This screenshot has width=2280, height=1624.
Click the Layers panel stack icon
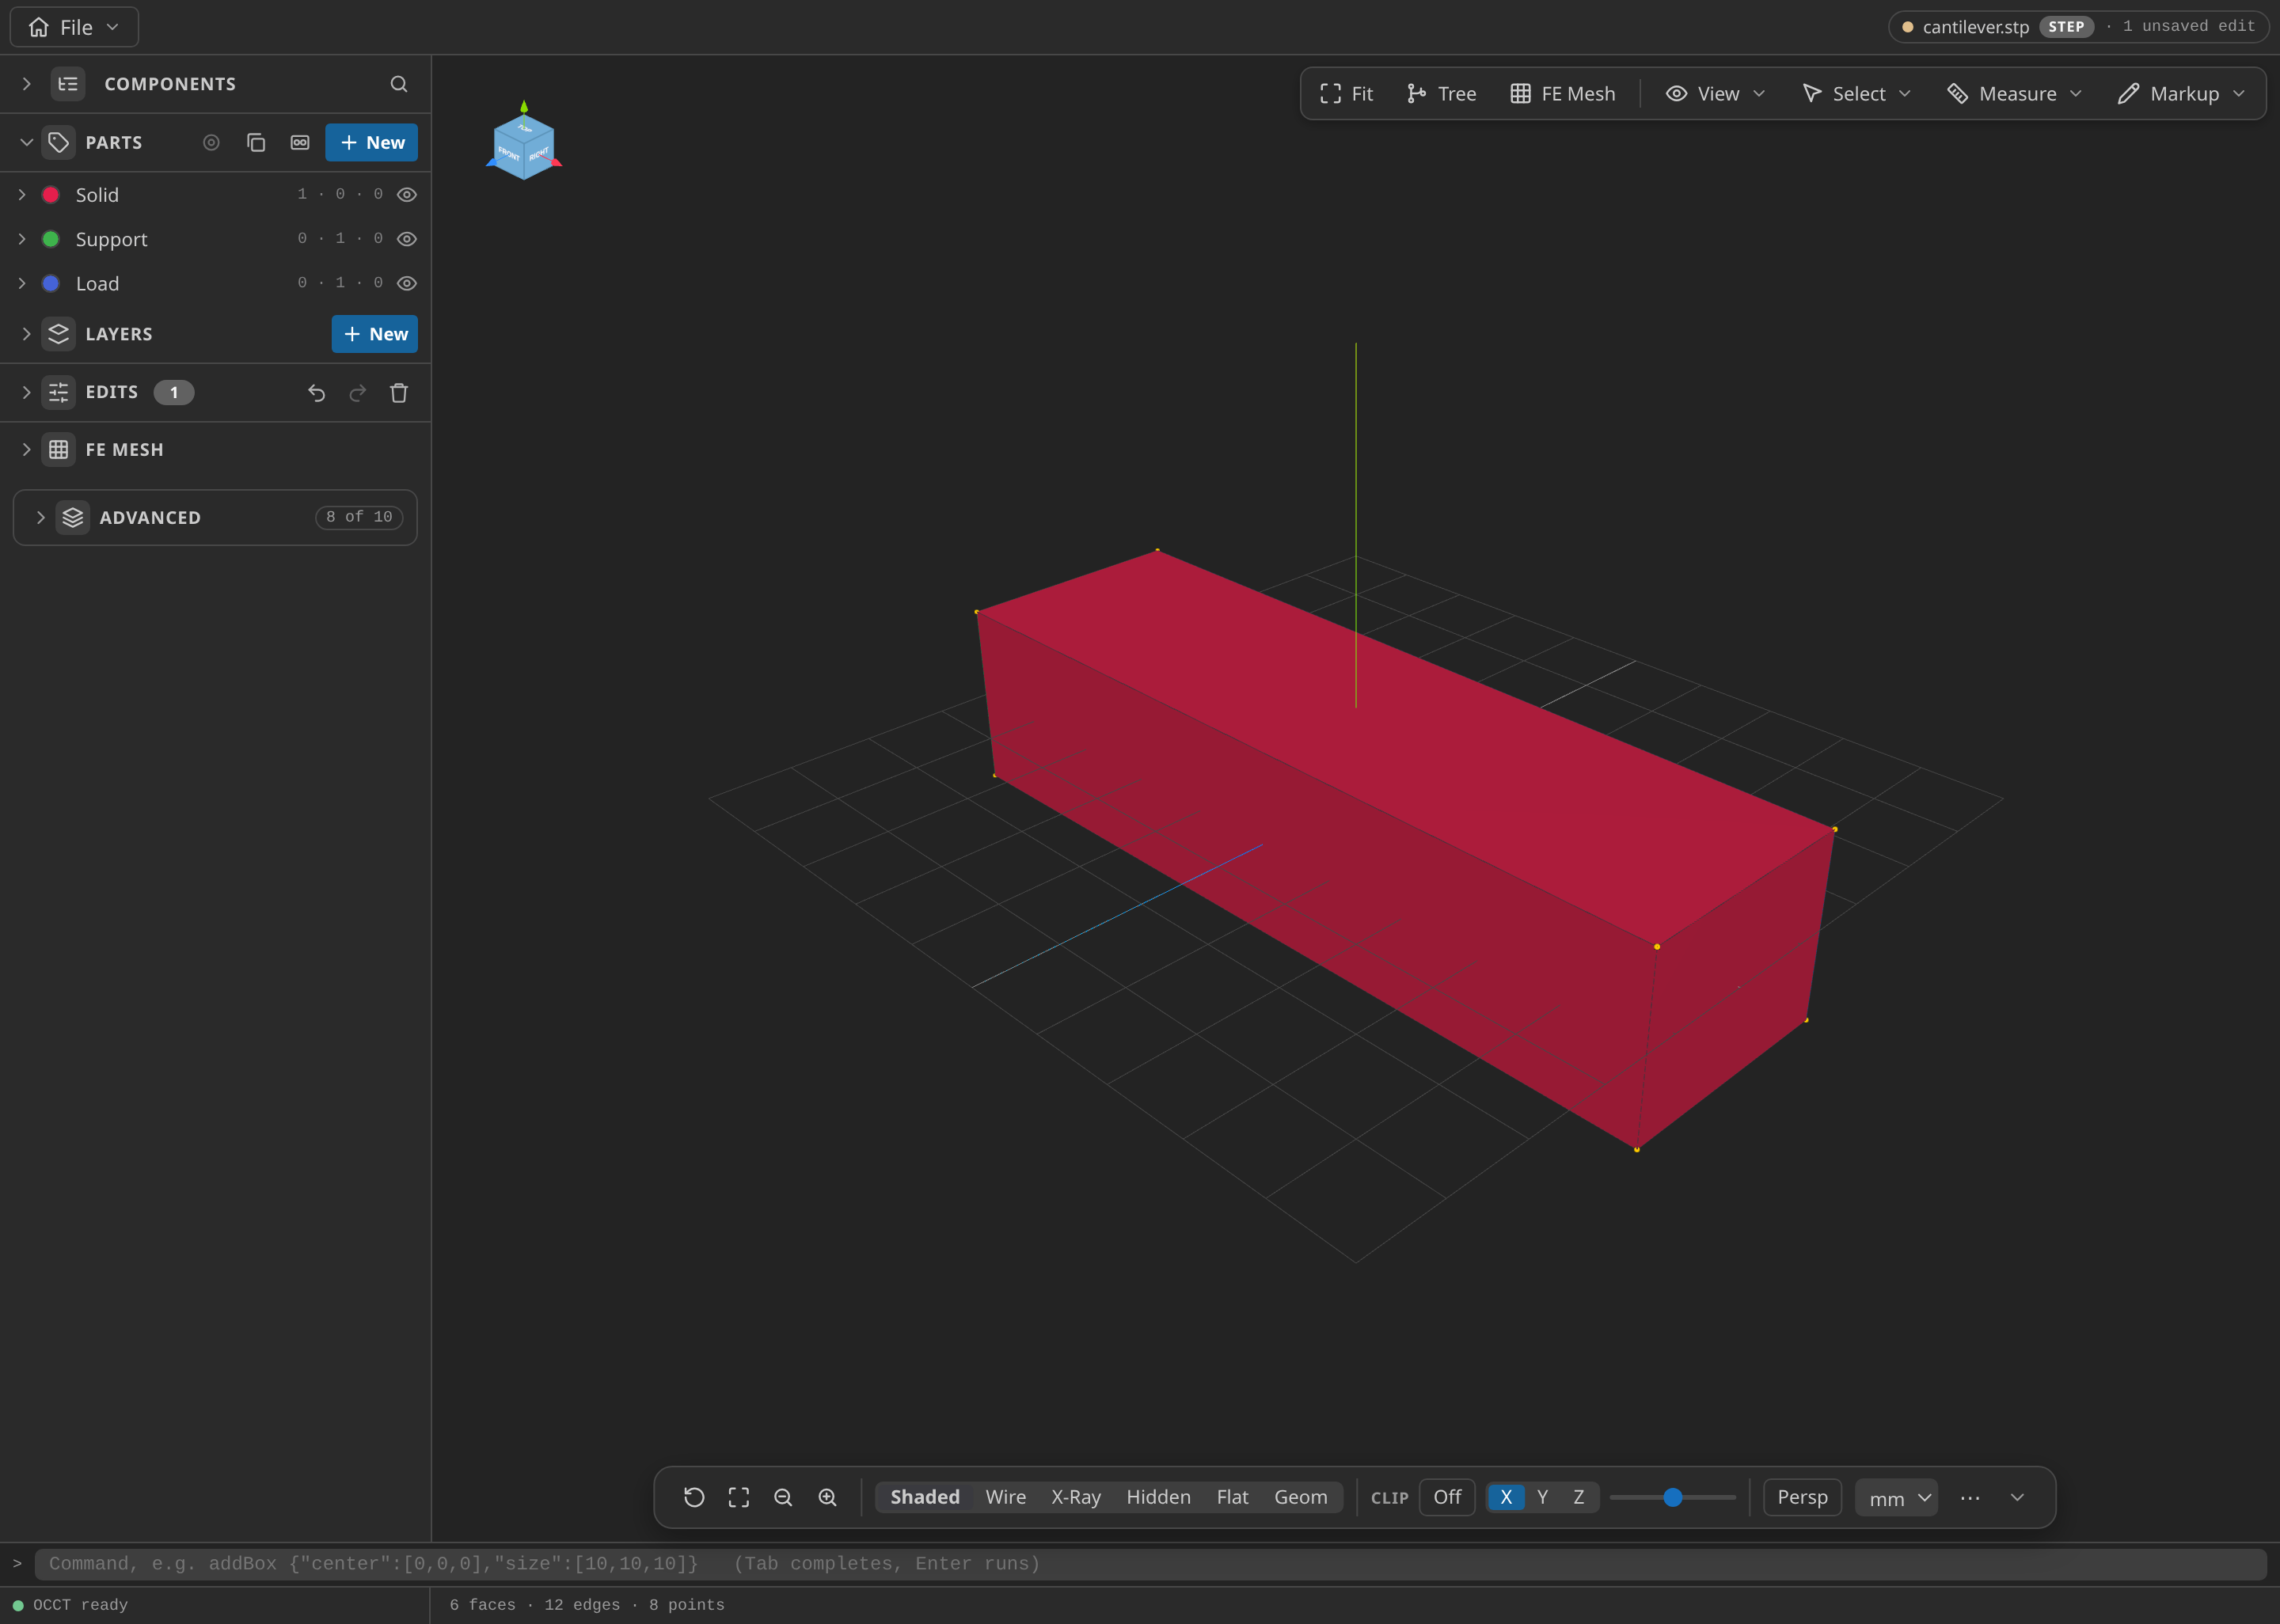(x=59, y=334)
